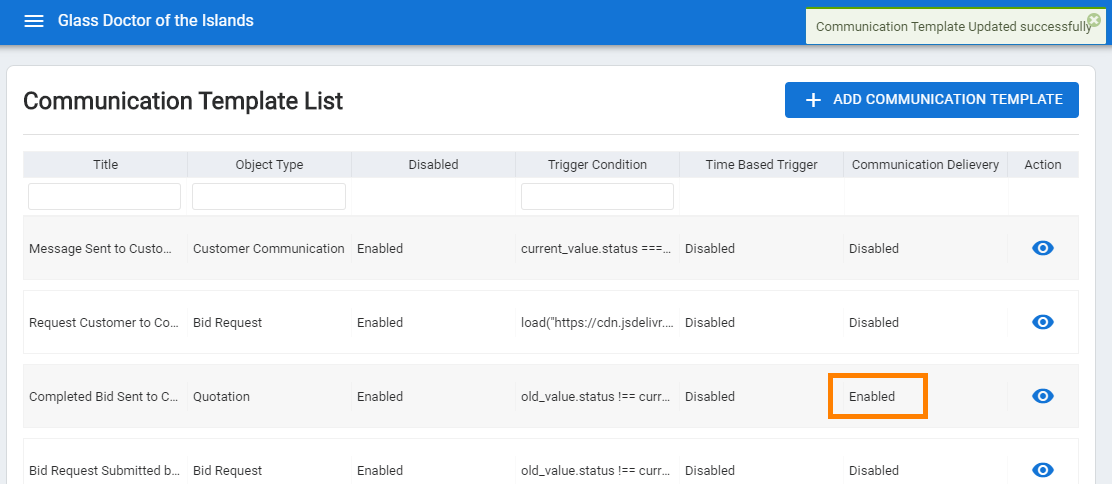Viewport: 1112px width, 484px height.
Task: Sort by the Disabled column header
Action: [x=433, y=165]
